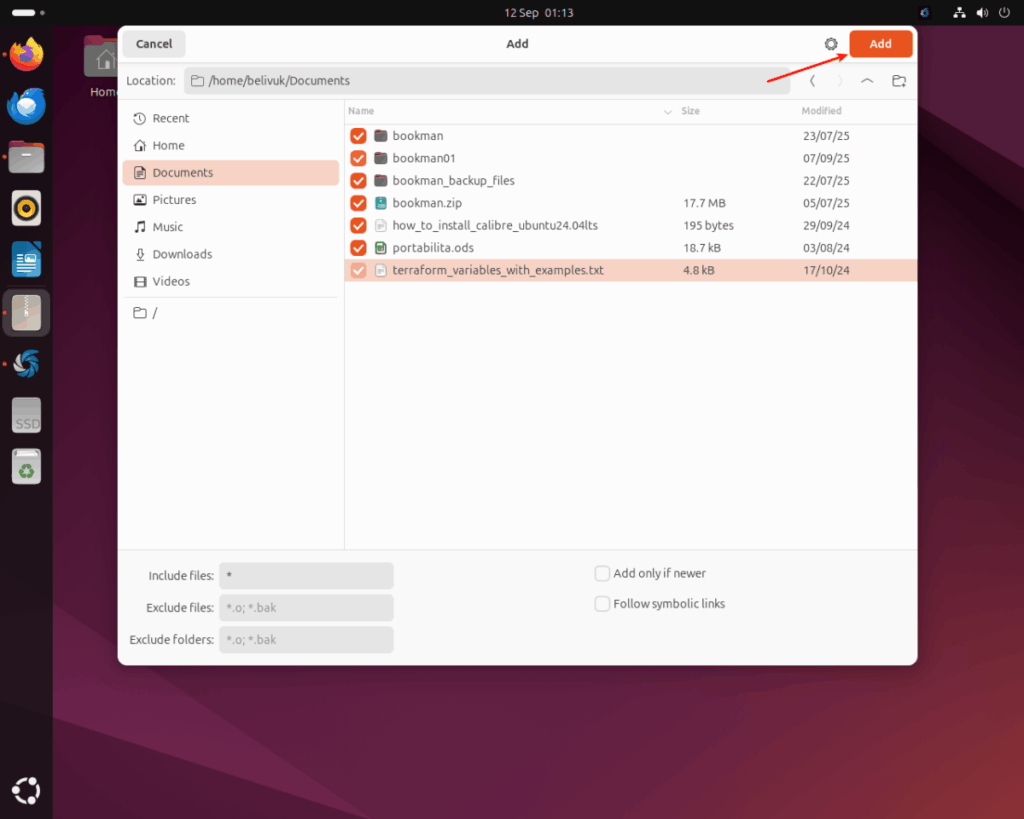The height and width of the screenshot is (819, 1024).
Task: Click the portabilita.ods spreadsheet icon
Action: click(x=381, y=248)
